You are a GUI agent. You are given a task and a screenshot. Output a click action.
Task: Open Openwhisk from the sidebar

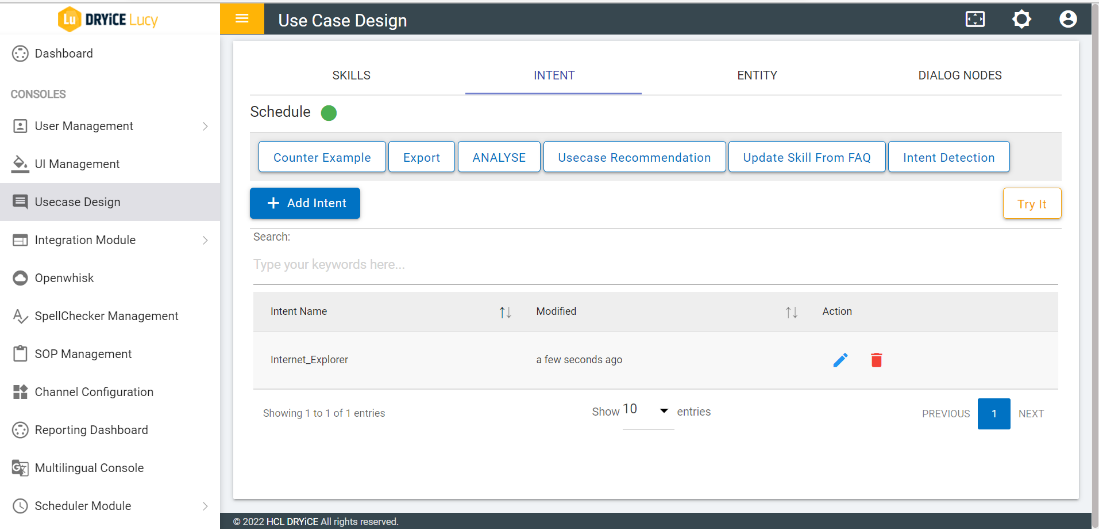pos(64,278)
